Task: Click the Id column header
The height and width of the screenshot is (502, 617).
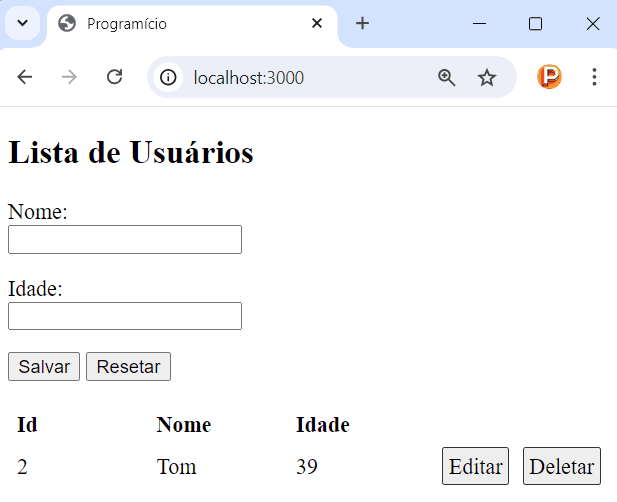Action: coord(27,425)
